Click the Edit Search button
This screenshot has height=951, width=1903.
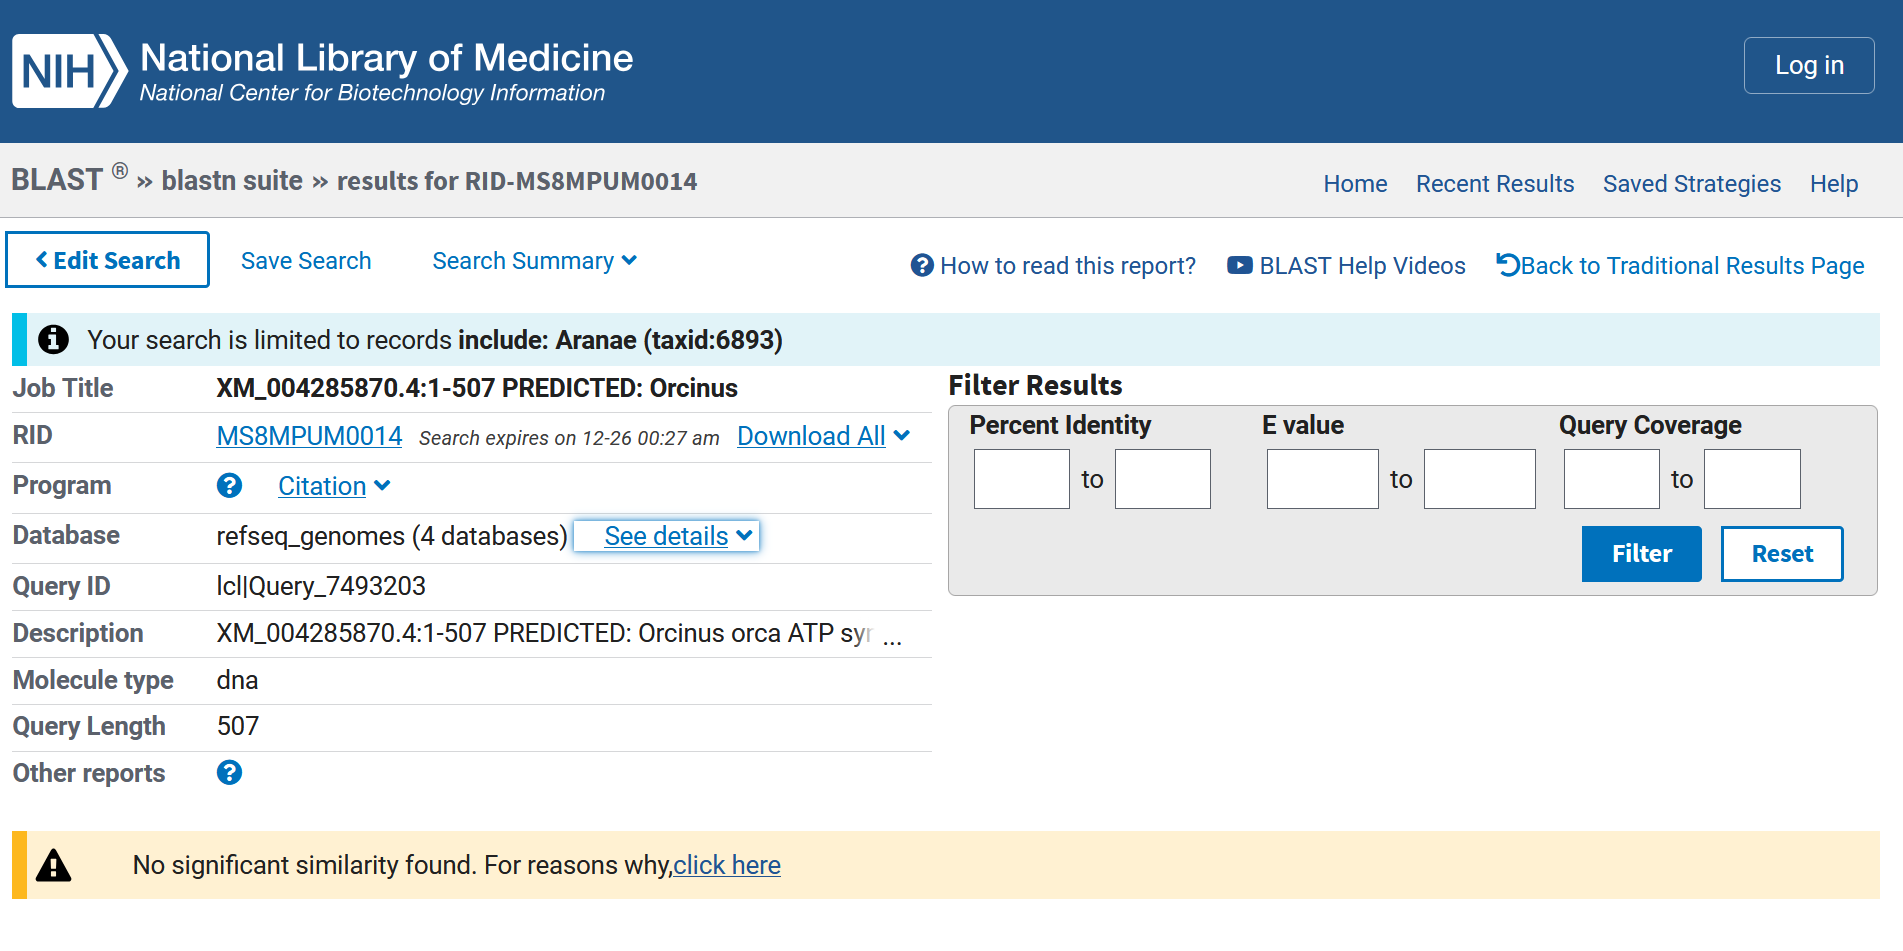coord(108,260)
